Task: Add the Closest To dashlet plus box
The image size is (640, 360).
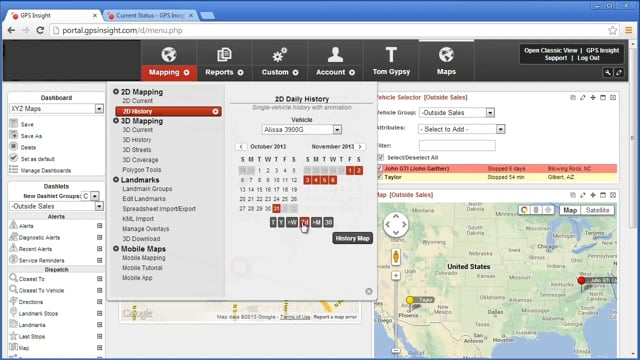Action: click(x=100, y=279)
